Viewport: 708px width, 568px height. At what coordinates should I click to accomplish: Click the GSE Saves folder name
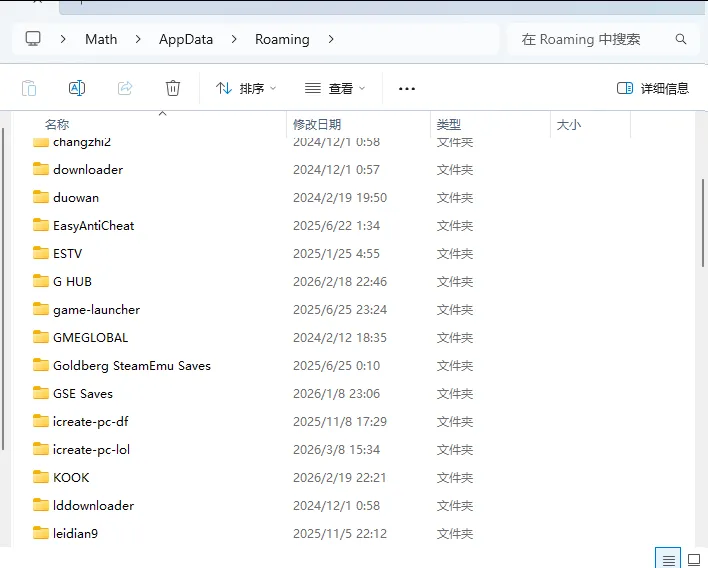point(83,394)
